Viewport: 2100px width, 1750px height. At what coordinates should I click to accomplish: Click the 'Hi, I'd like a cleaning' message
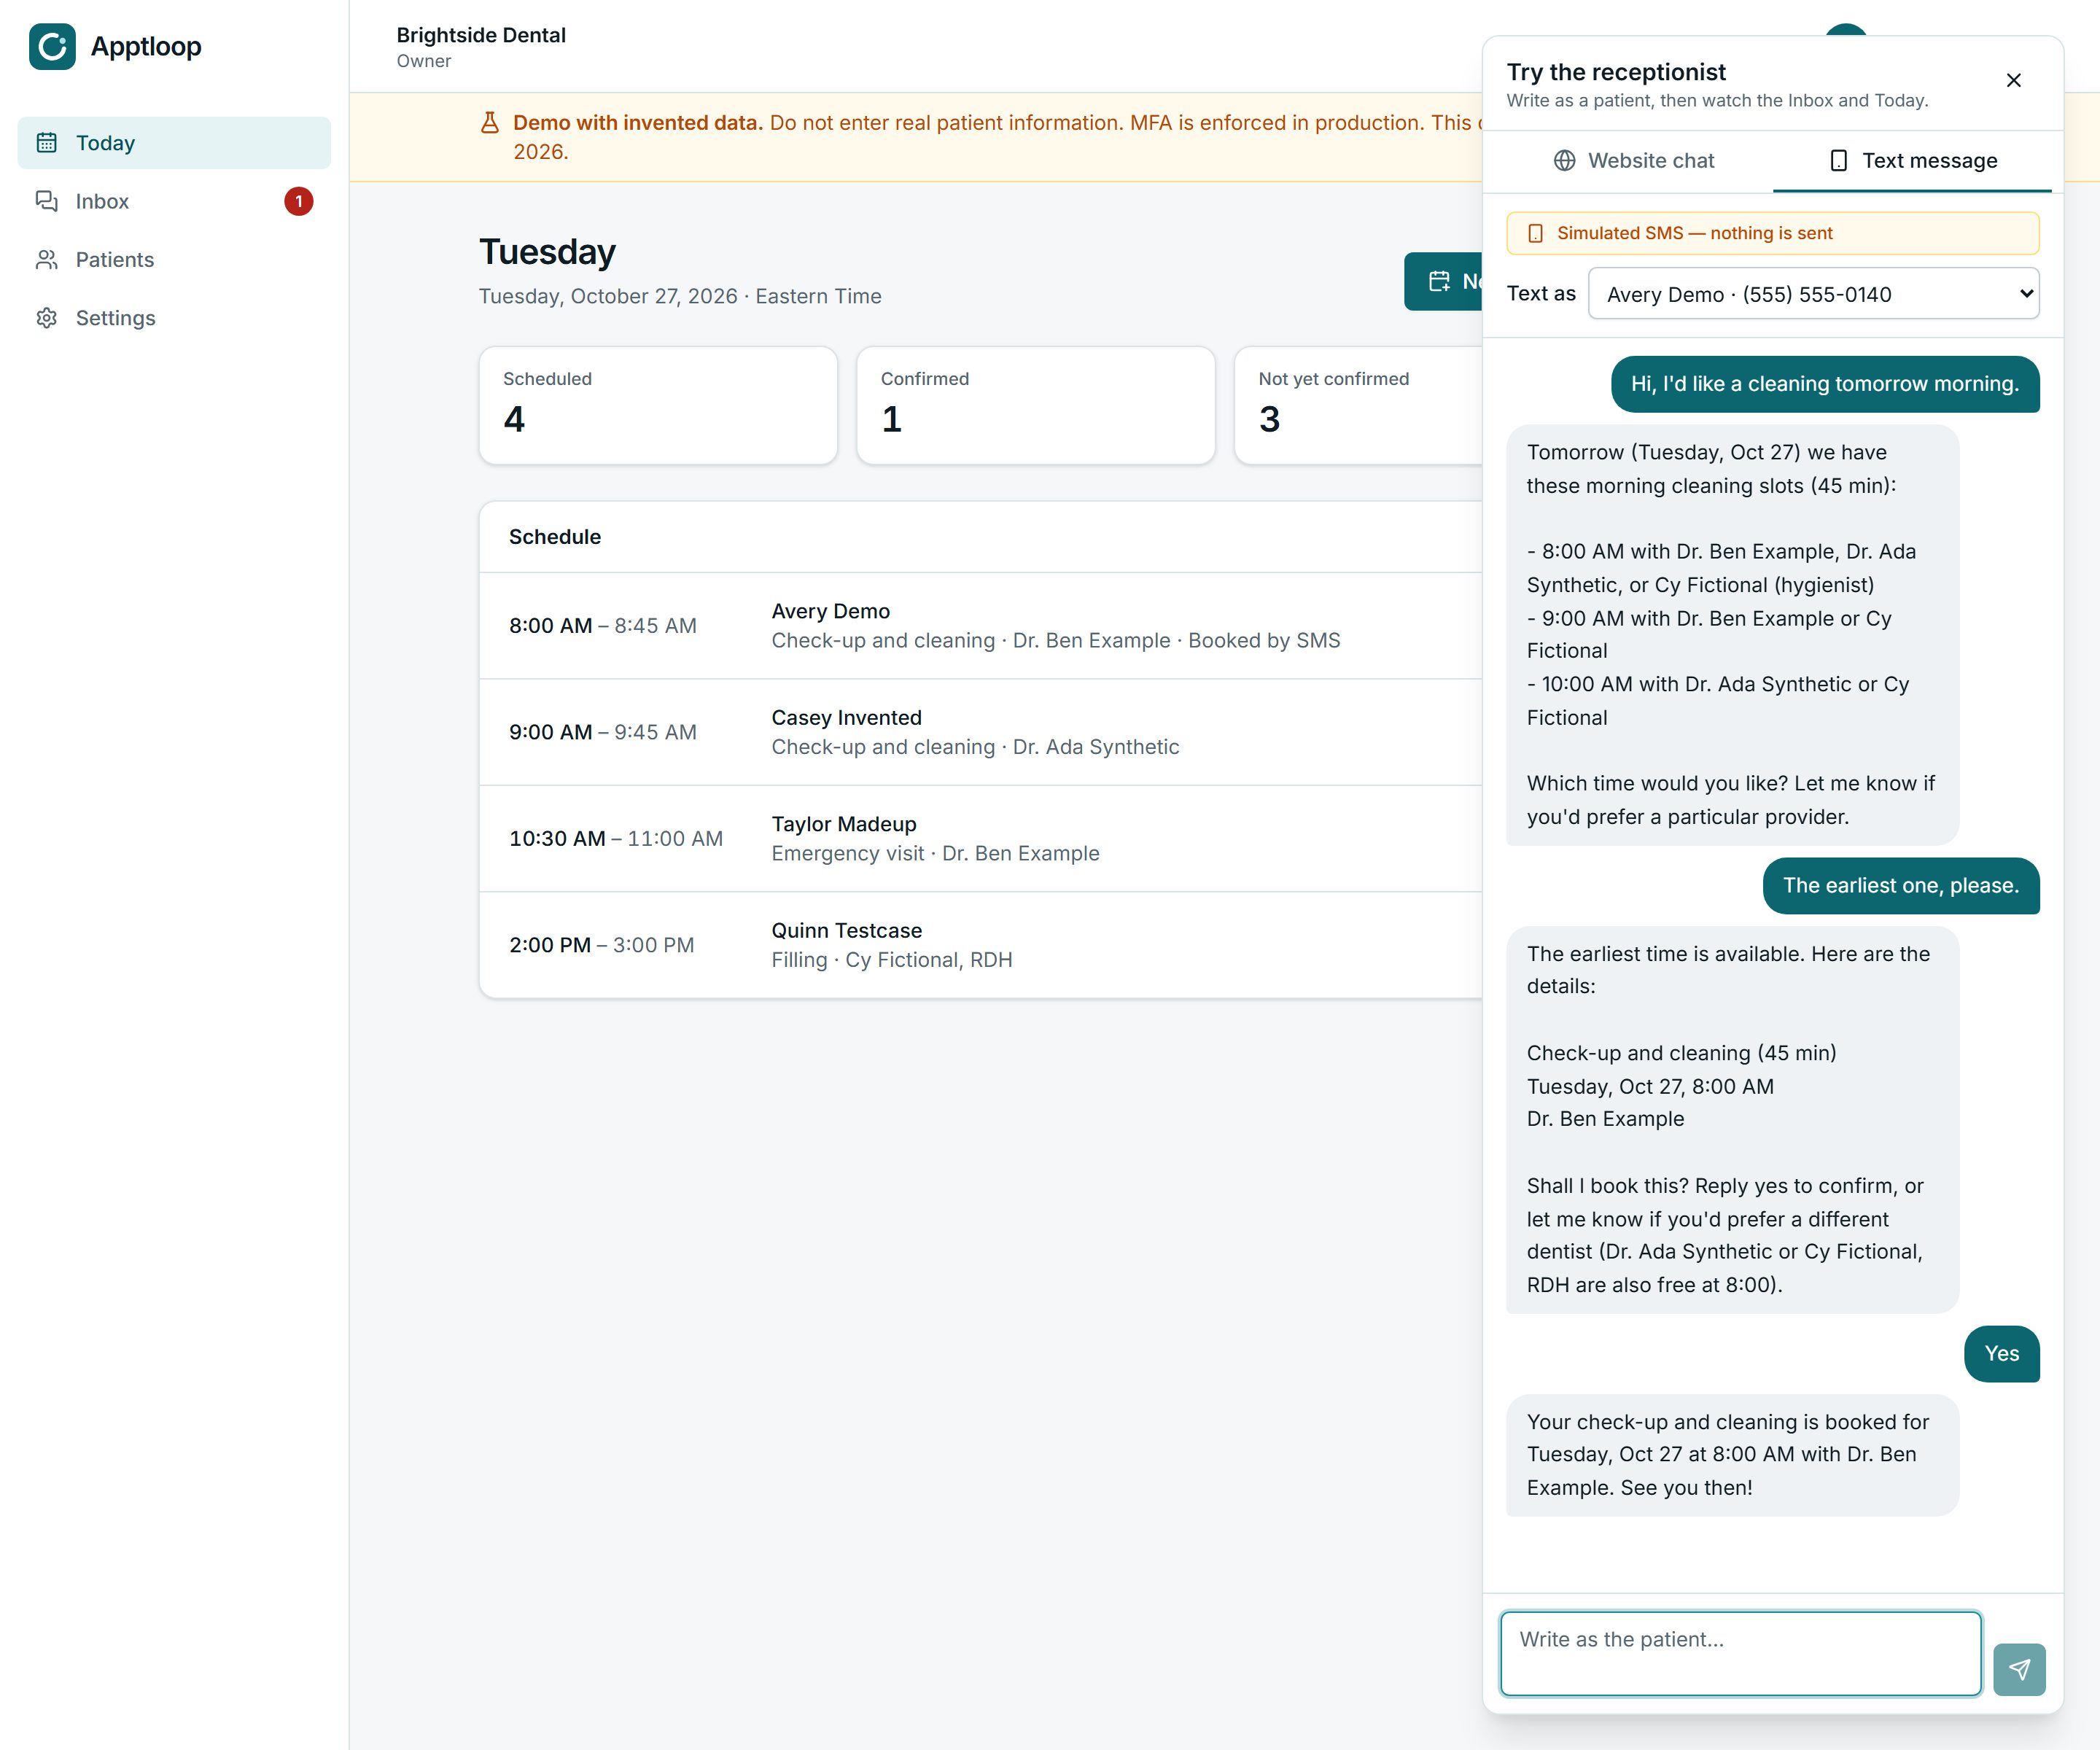tap(1825, 384)
